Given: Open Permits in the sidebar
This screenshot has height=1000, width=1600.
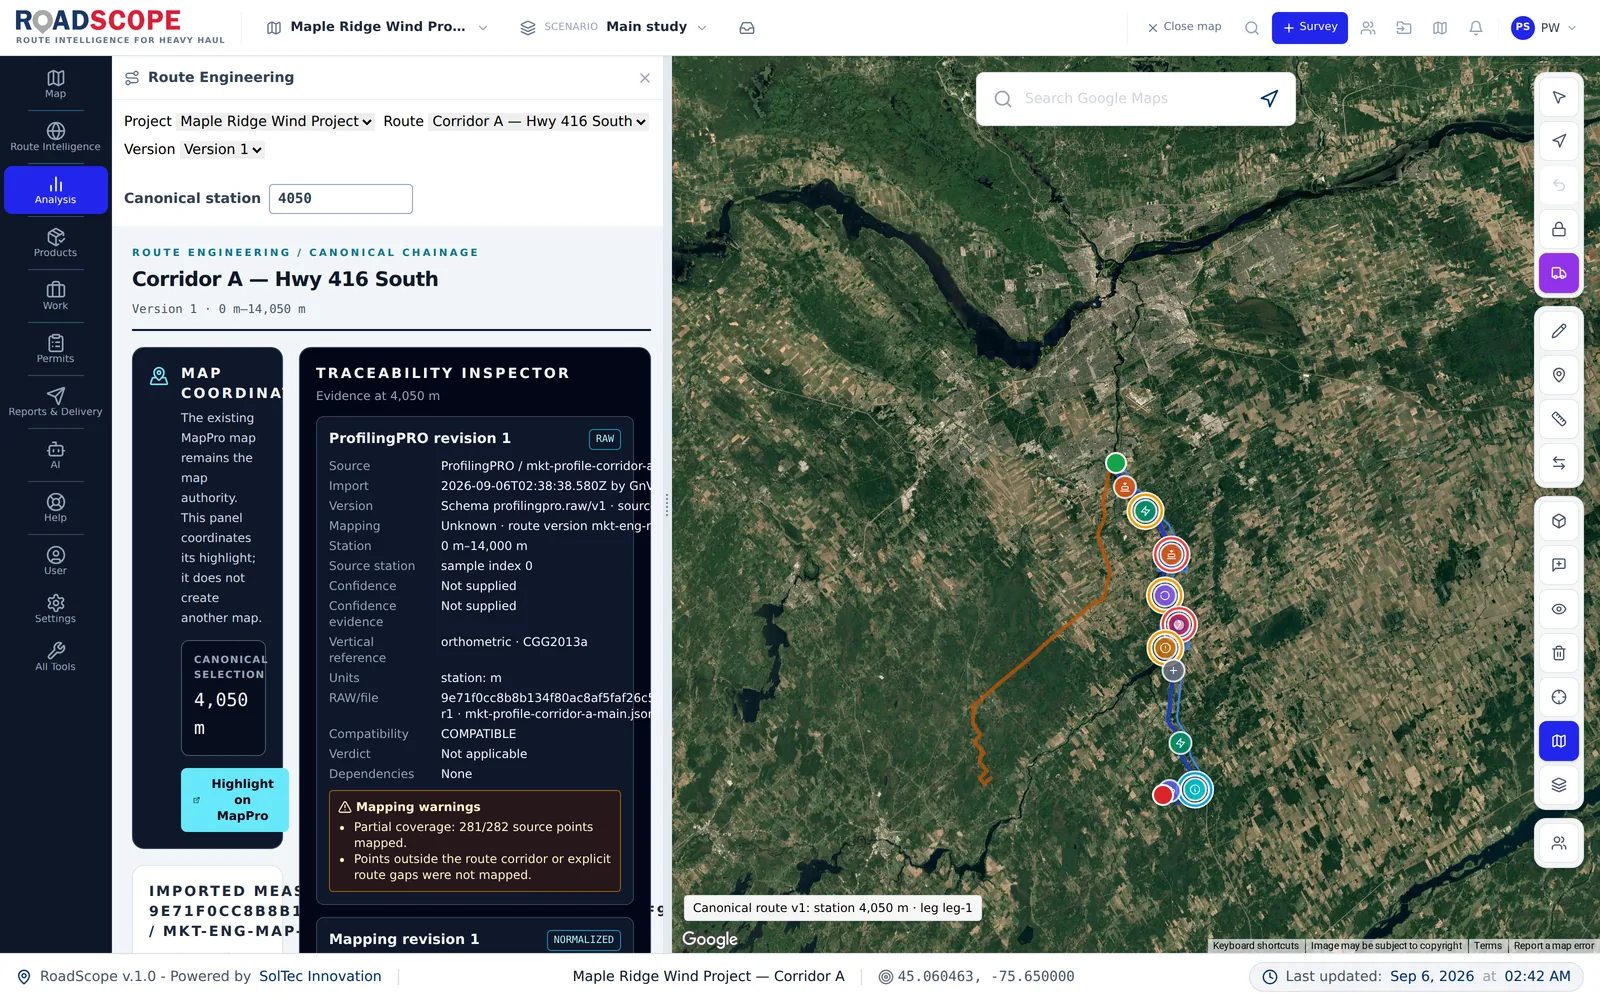Looking at the screenshot, I should point(55,349).
